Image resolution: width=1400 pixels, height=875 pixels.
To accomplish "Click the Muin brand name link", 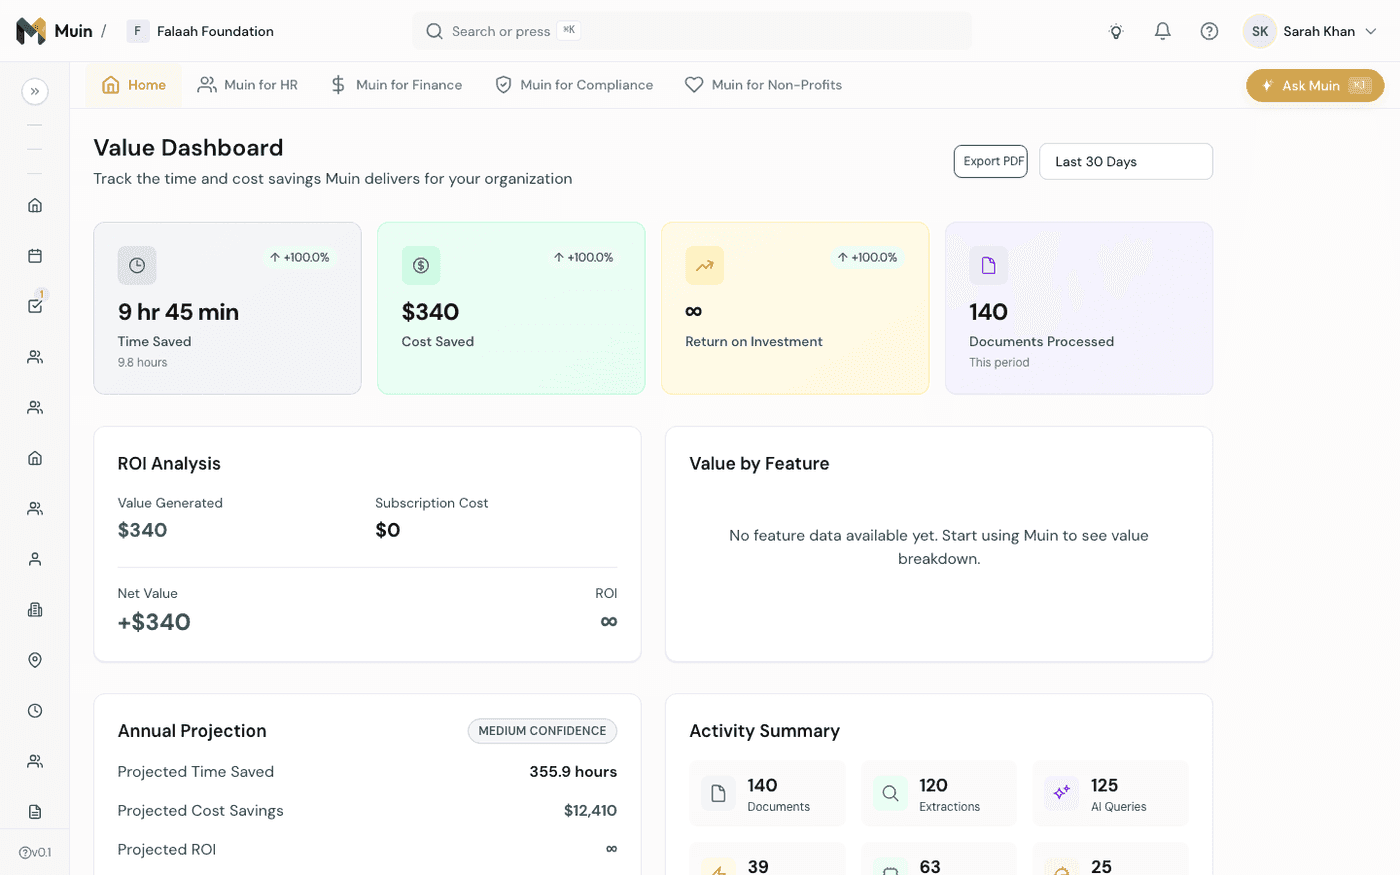I will pos(74,31).
